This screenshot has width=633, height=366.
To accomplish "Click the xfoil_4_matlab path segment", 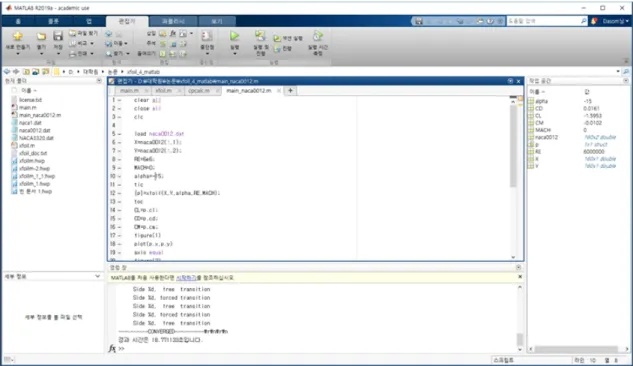I will coord(143,72).
